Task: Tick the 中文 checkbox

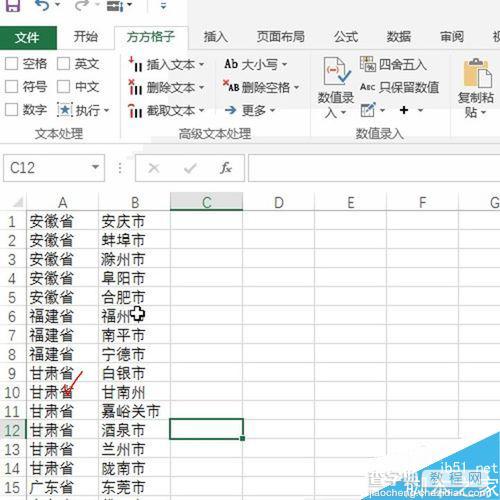Action: point(63,87)
